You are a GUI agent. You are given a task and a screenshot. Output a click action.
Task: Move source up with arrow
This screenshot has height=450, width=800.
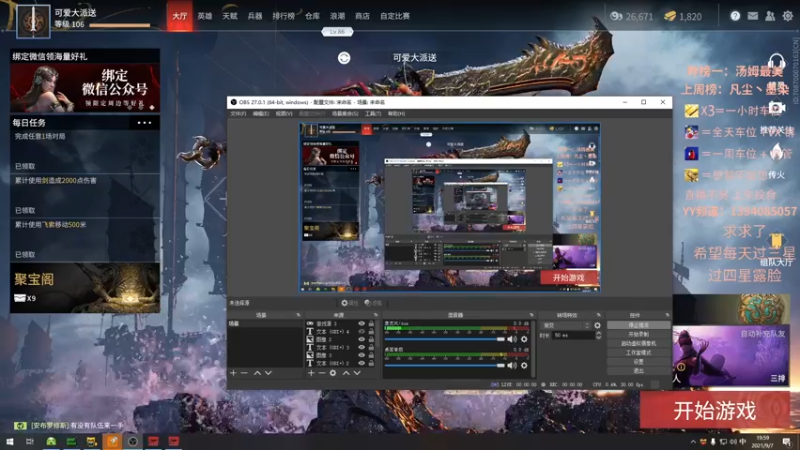click(346, 373)
